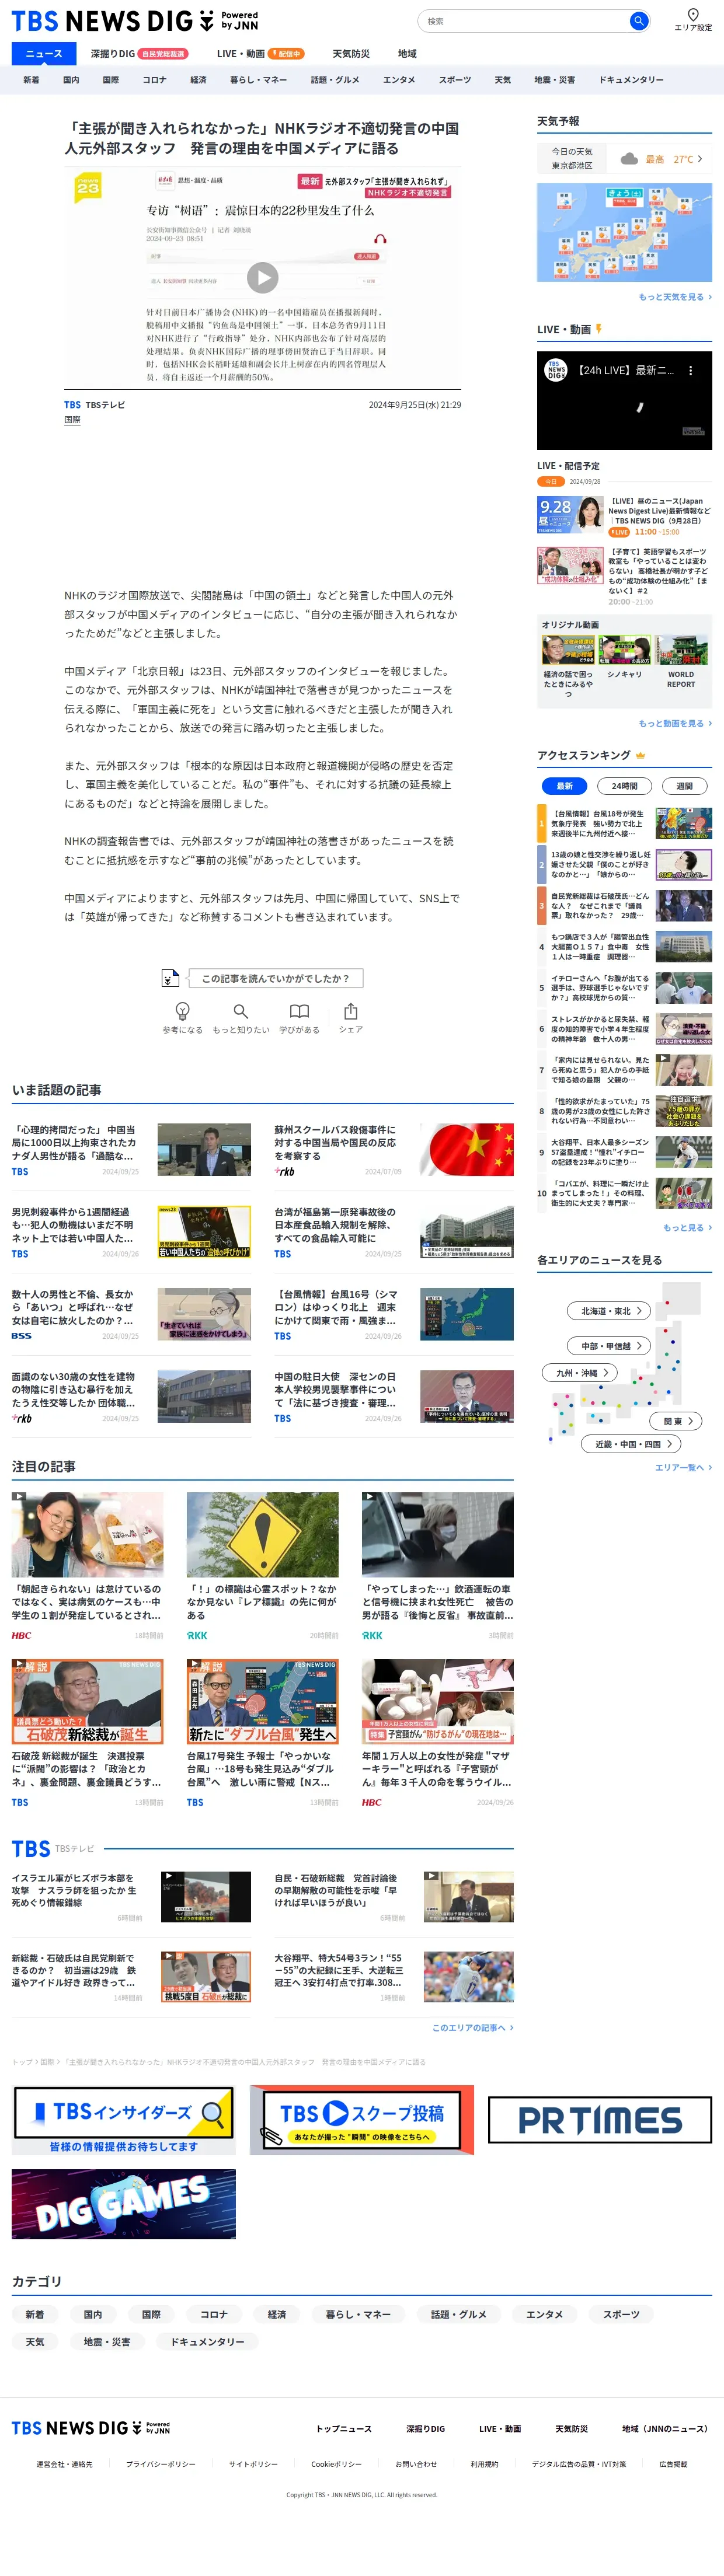Screen dimensions: 724x2576
Task: Expand 中部・甲信越 area news
Action: pyautogui.click(x=610, y=1346)
